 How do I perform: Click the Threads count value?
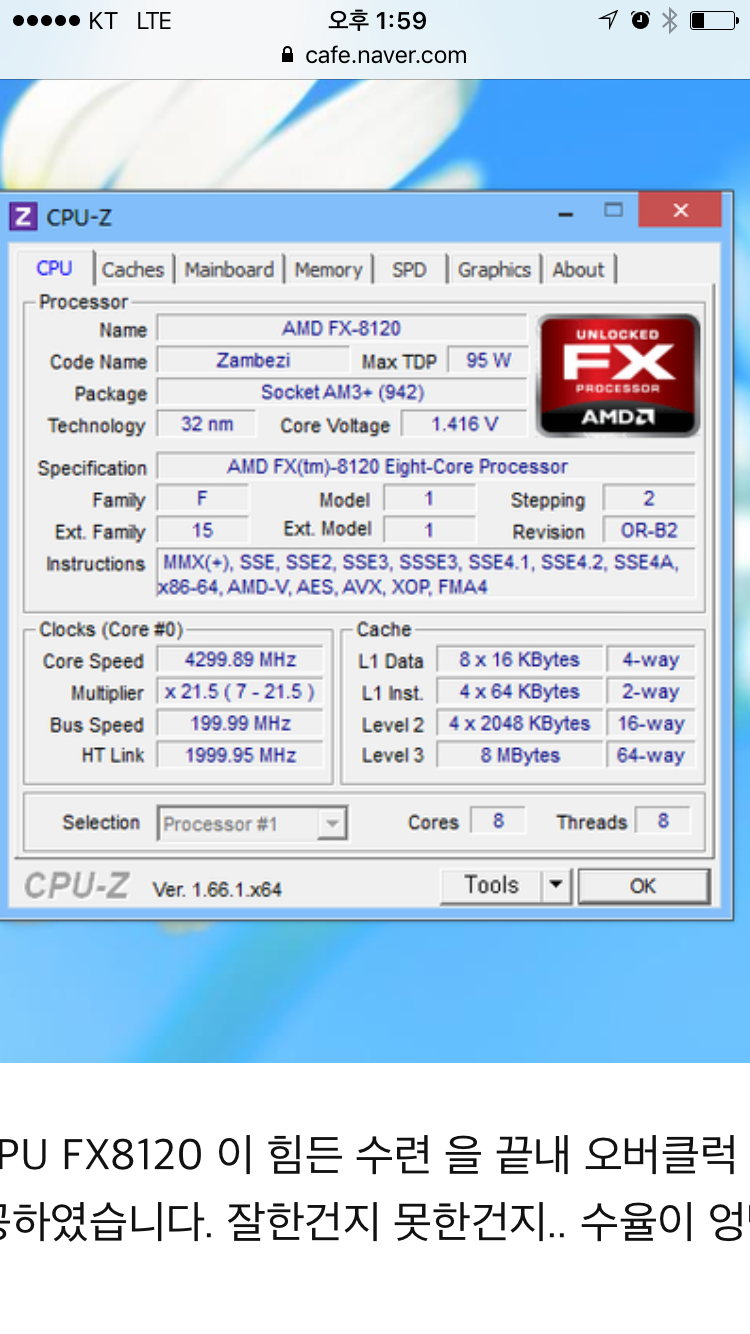(x=663, y=822)
